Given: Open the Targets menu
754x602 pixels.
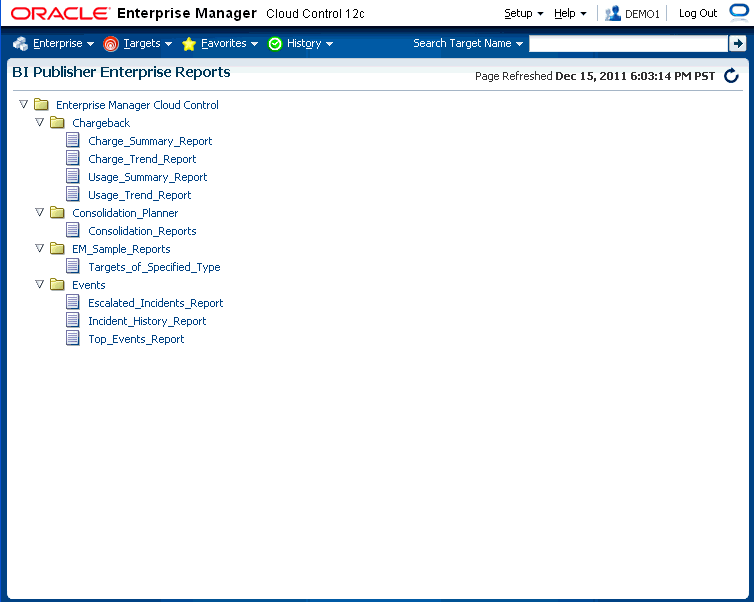Looking at the screenshot, I should 148,43.
